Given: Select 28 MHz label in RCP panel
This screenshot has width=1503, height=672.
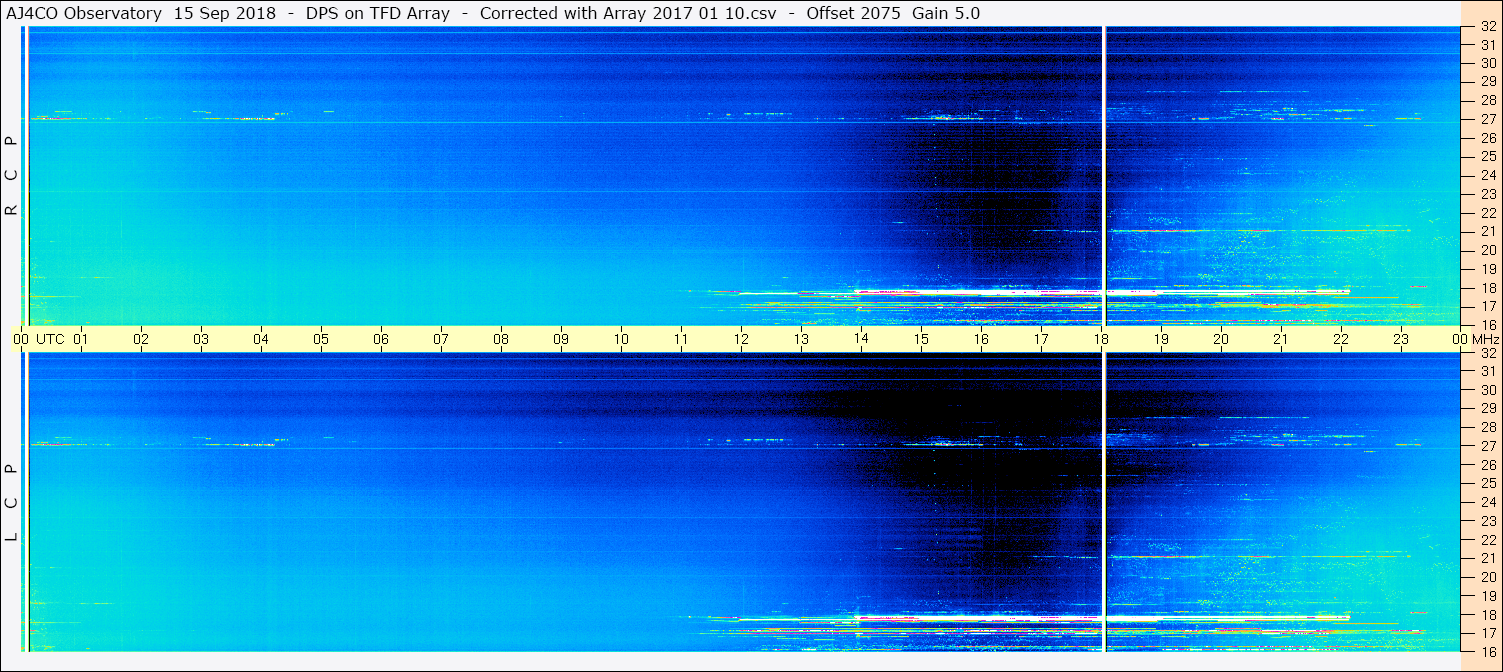Looking at the screenshot, I should point(1488,100).
